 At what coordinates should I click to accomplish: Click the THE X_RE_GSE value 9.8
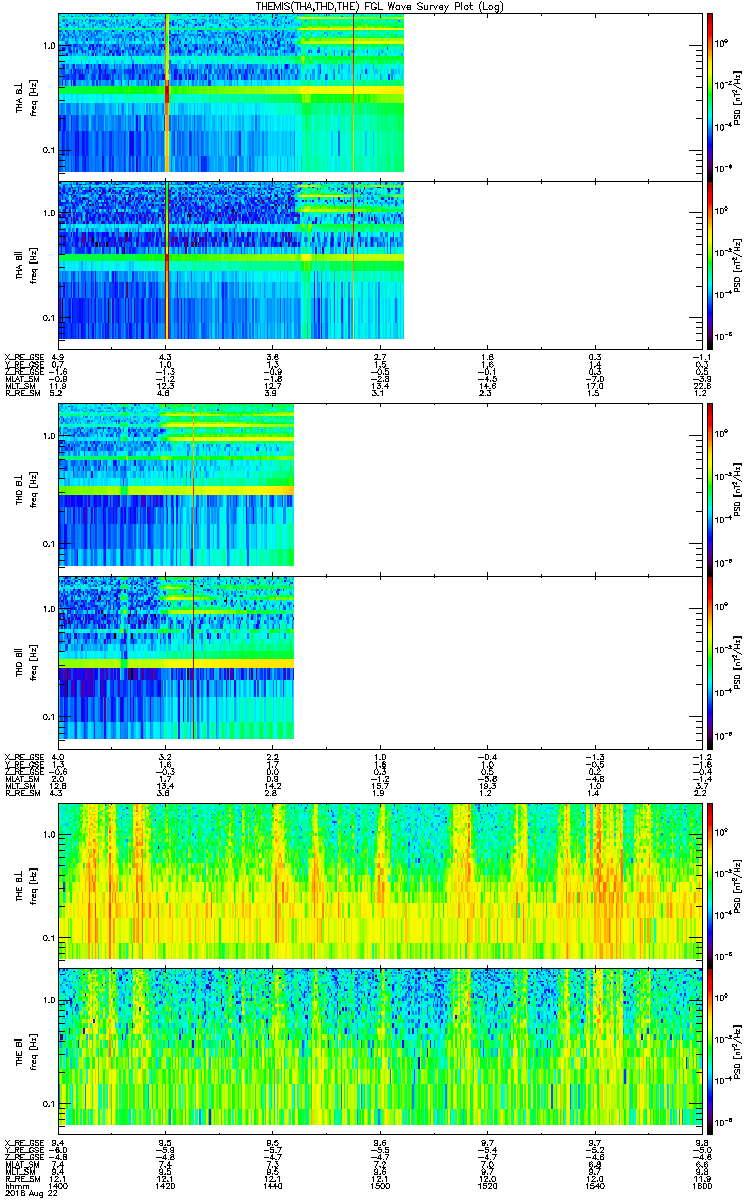tap(701, 1141)
